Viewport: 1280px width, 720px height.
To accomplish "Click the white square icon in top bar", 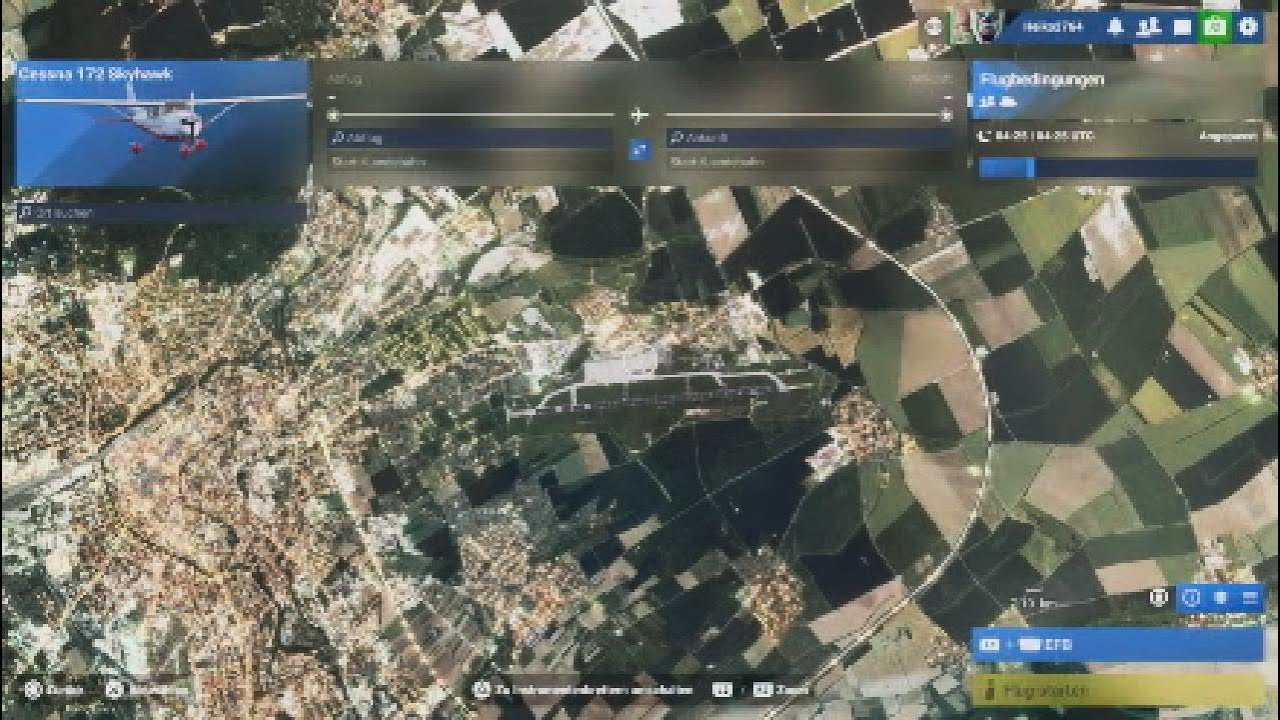I will [x=1182, y=27].
